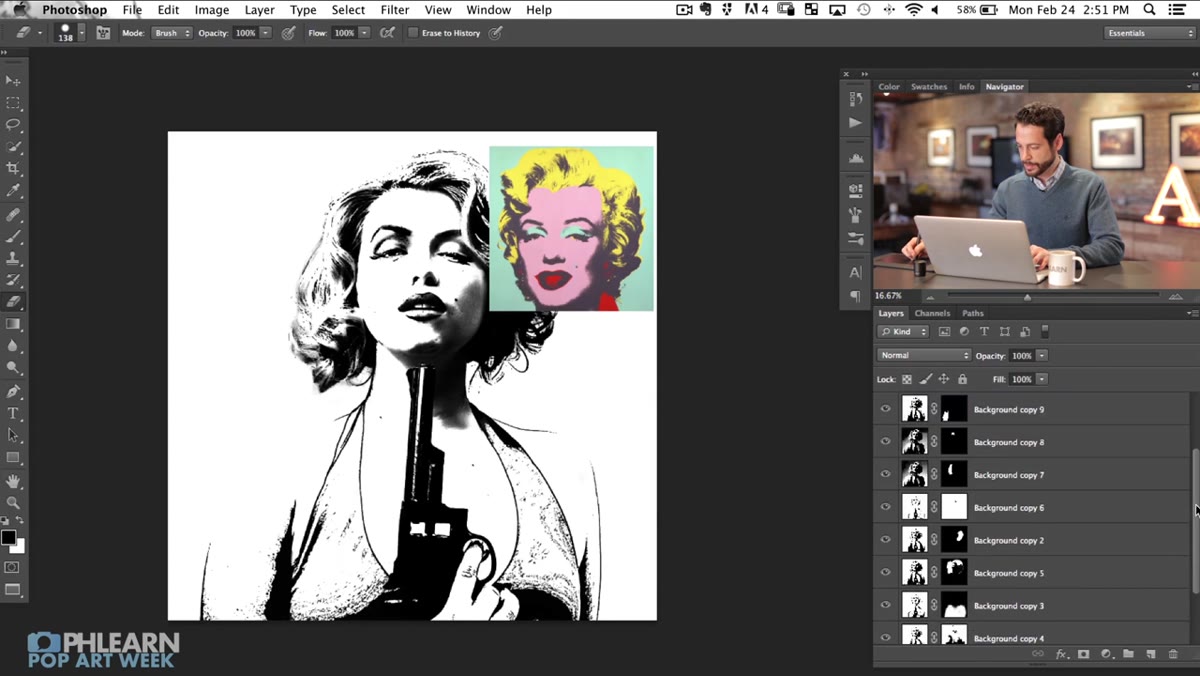Select the Blur tool
The image size is (1200, 676).
13,346
